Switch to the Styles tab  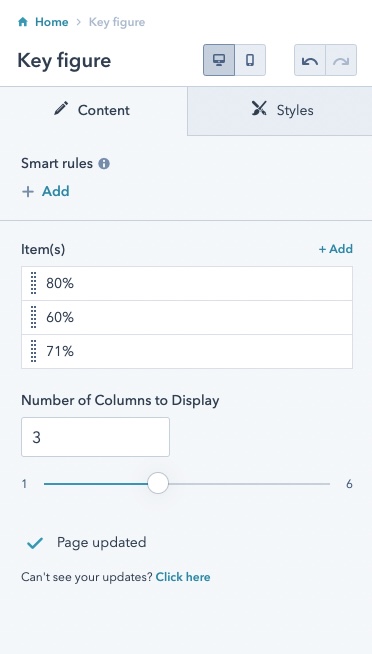tap(280, 110)
